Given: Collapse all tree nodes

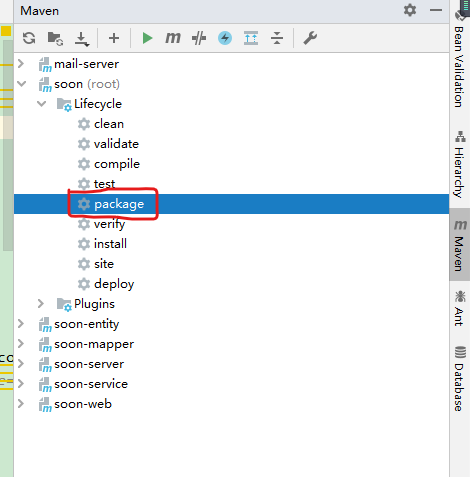Looking at the screenshot, I should point(277,38).
